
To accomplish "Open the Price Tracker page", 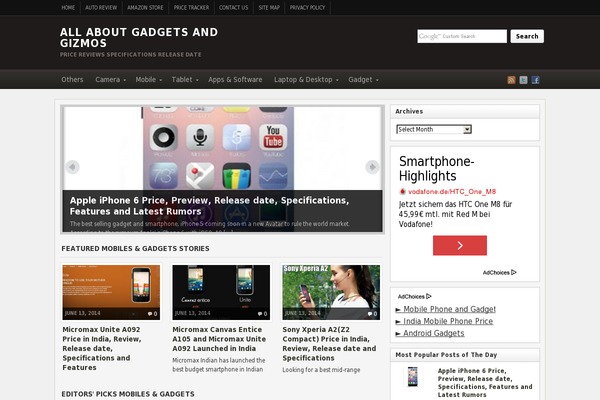I will point(191,7).
